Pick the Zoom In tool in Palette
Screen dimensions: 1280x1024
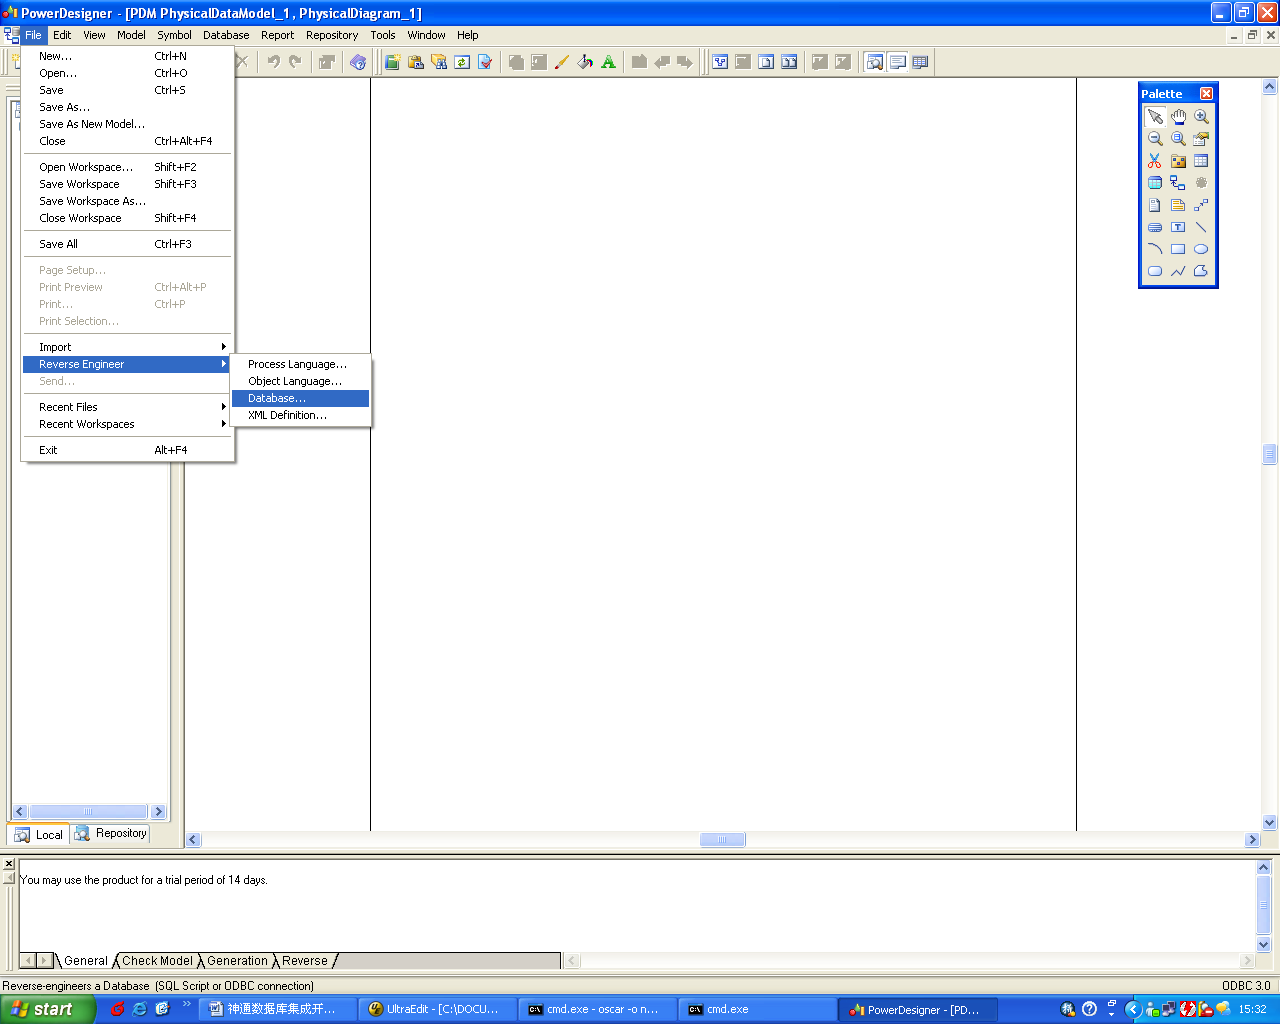[1201, 117]
